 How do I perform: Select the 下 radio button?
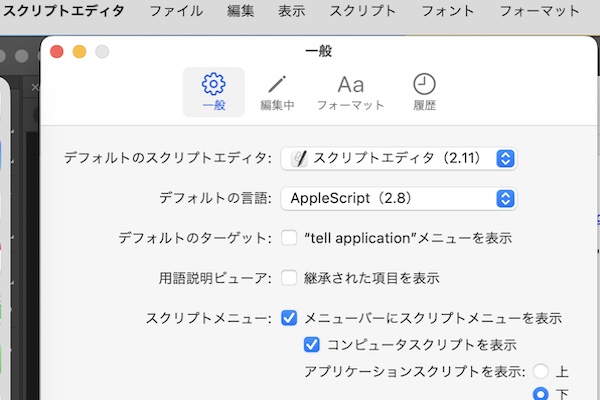coord(541,393)
